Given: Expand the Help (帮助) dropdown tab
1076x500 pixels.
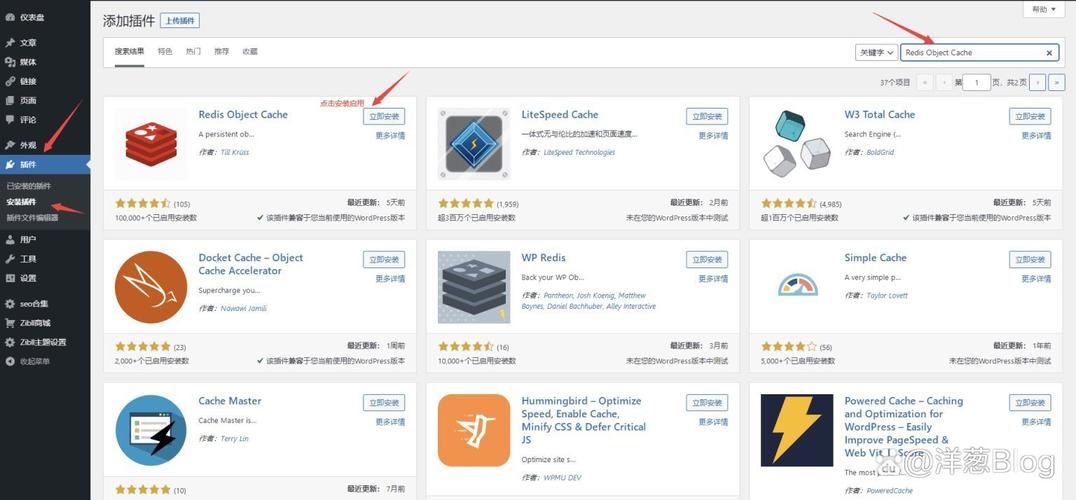Looking at the screenshot, I should 1042,10.
